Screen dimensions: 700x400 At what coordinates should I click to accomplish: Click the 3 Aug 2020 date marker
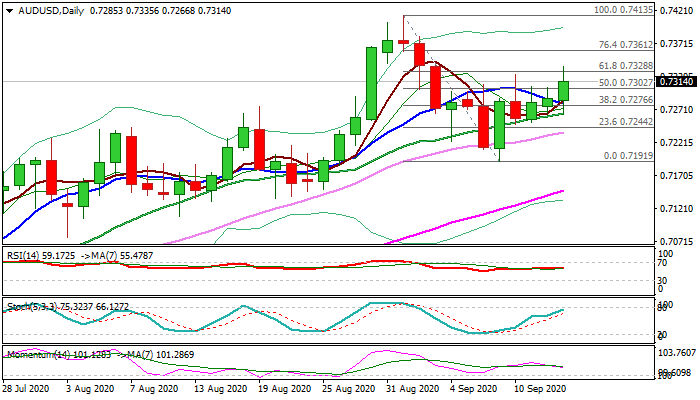coord(90,389)
